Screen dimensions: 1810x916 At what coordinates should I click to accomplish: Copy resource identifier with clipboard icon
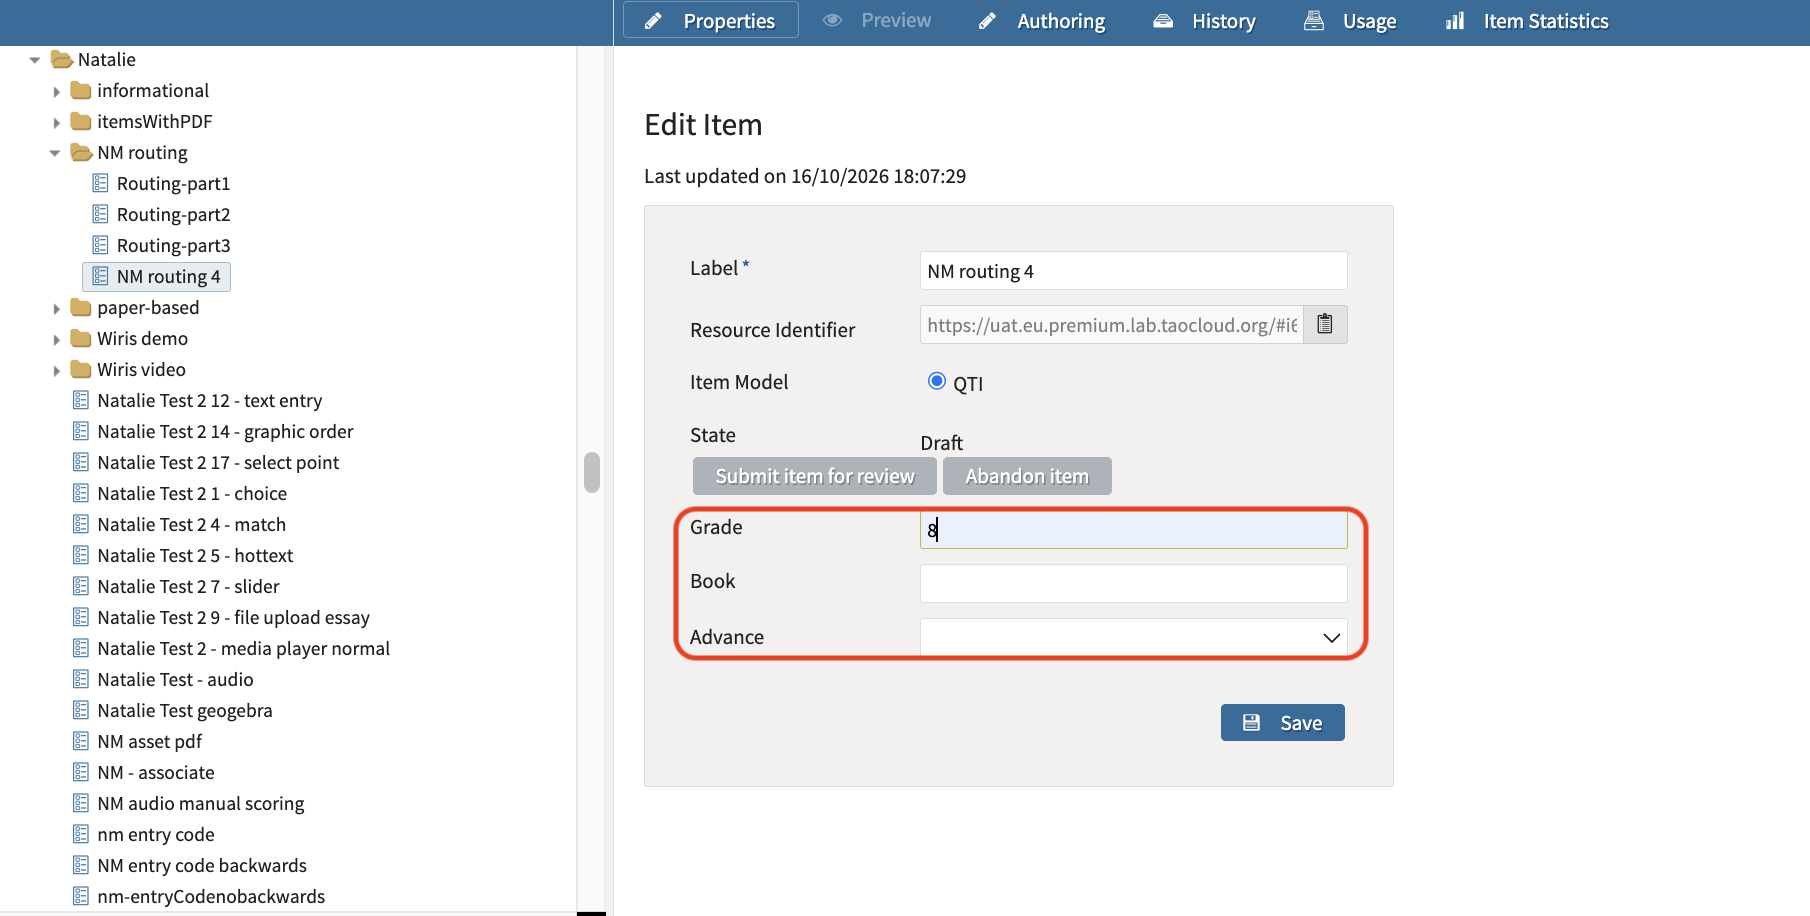[x=1325, y=324]
